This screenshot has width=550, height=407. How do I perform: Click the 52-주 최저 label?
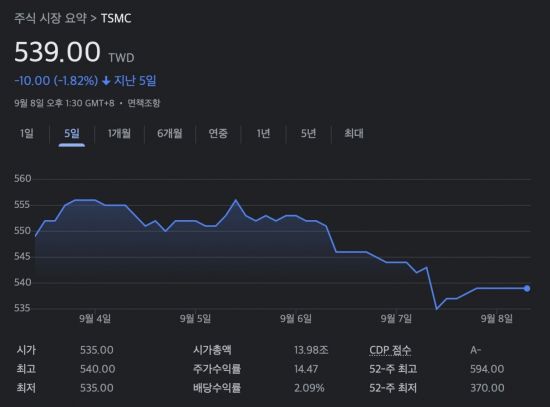pyautogui.click(x=393, y=388)
